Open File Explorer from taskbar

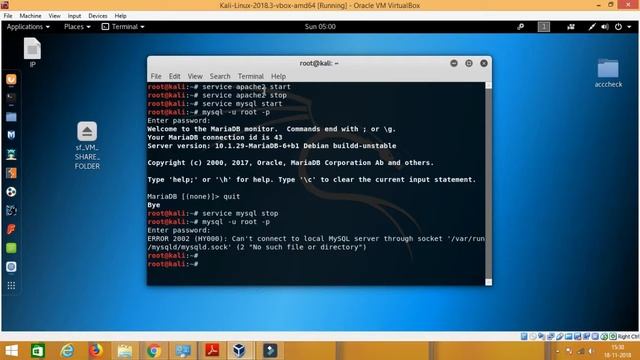[x=124, y=351]
